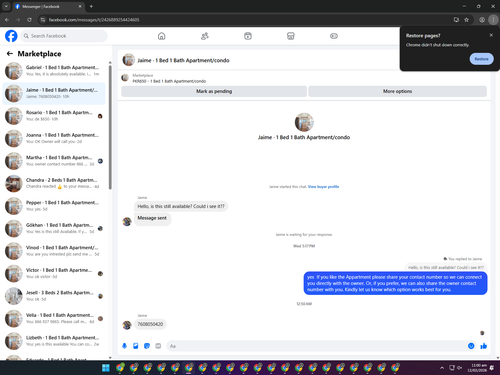The height and width of the screenshot is (375, 500).
Task: Click the browser address bar URL
Action: pos(94,20)
